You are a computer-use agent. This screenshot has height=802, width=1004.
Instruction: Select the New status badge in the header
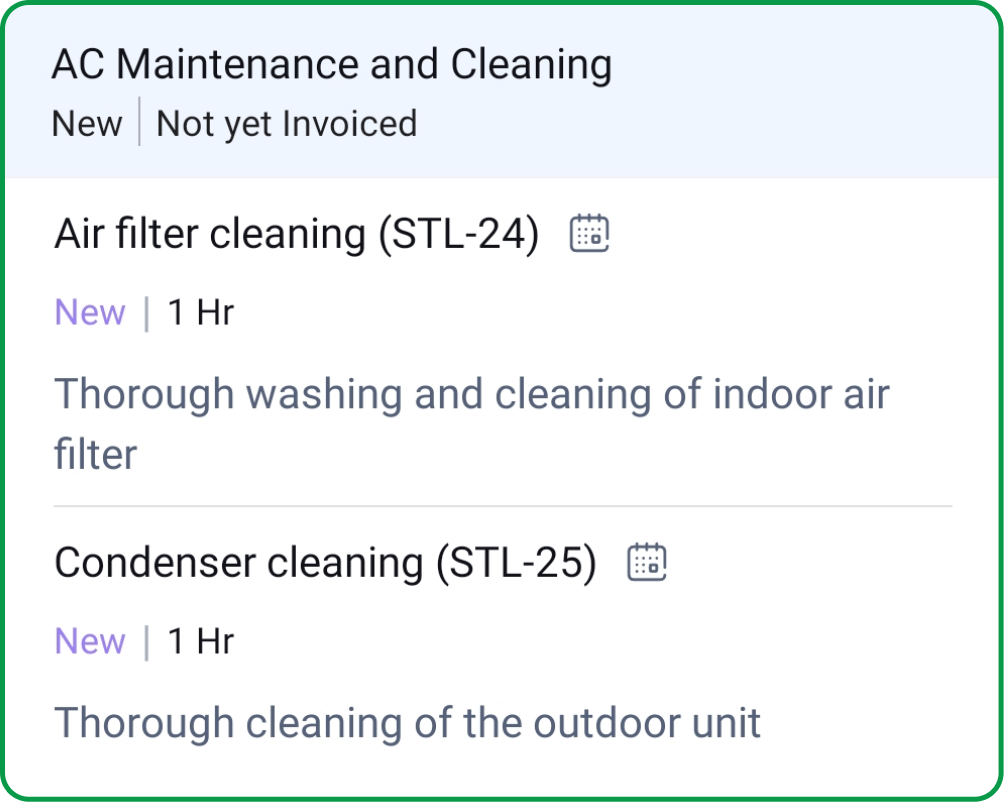(x=86, y=123)
